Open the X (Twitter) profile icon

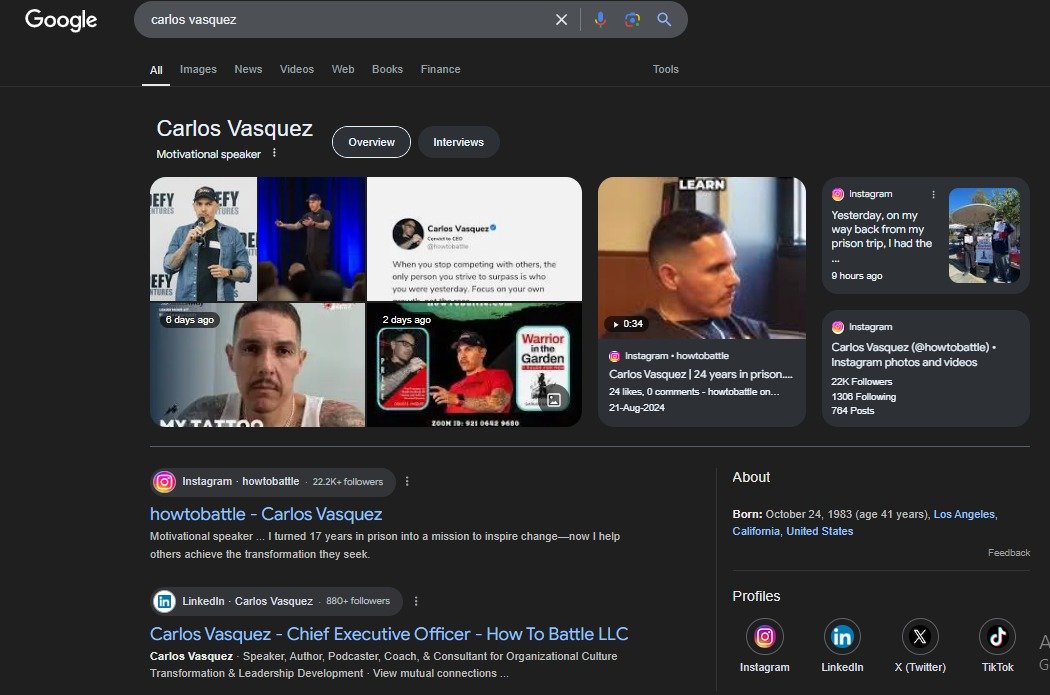(x=920, y=637)
